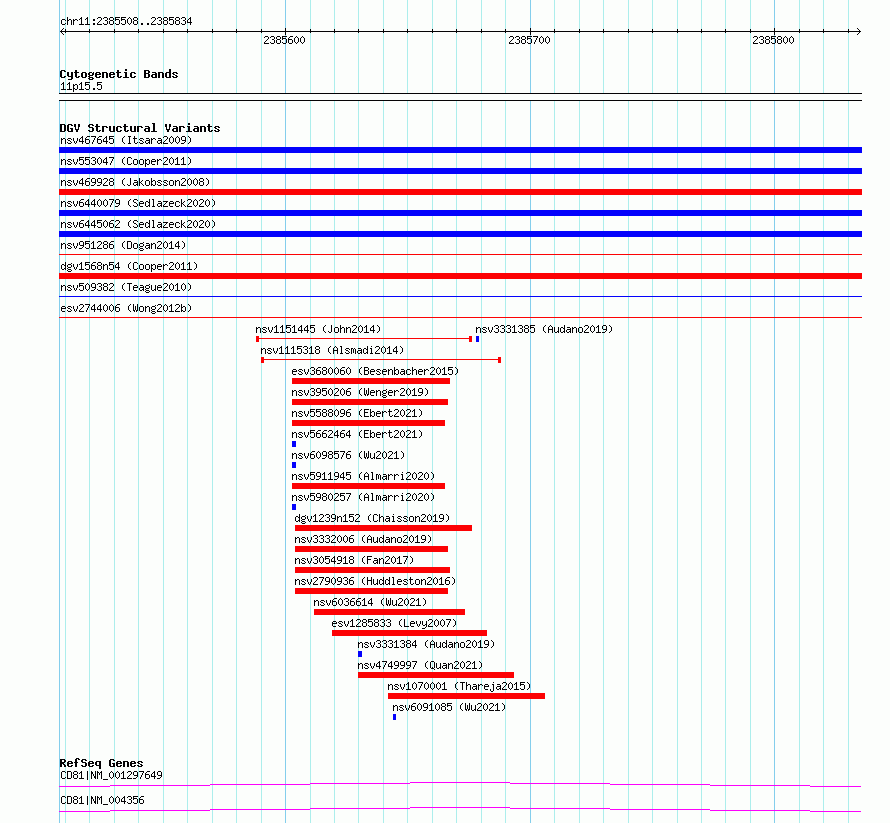
Task: Click the nsv1070001 (Thareja2015) label
Action: click(x=459, y=686)
